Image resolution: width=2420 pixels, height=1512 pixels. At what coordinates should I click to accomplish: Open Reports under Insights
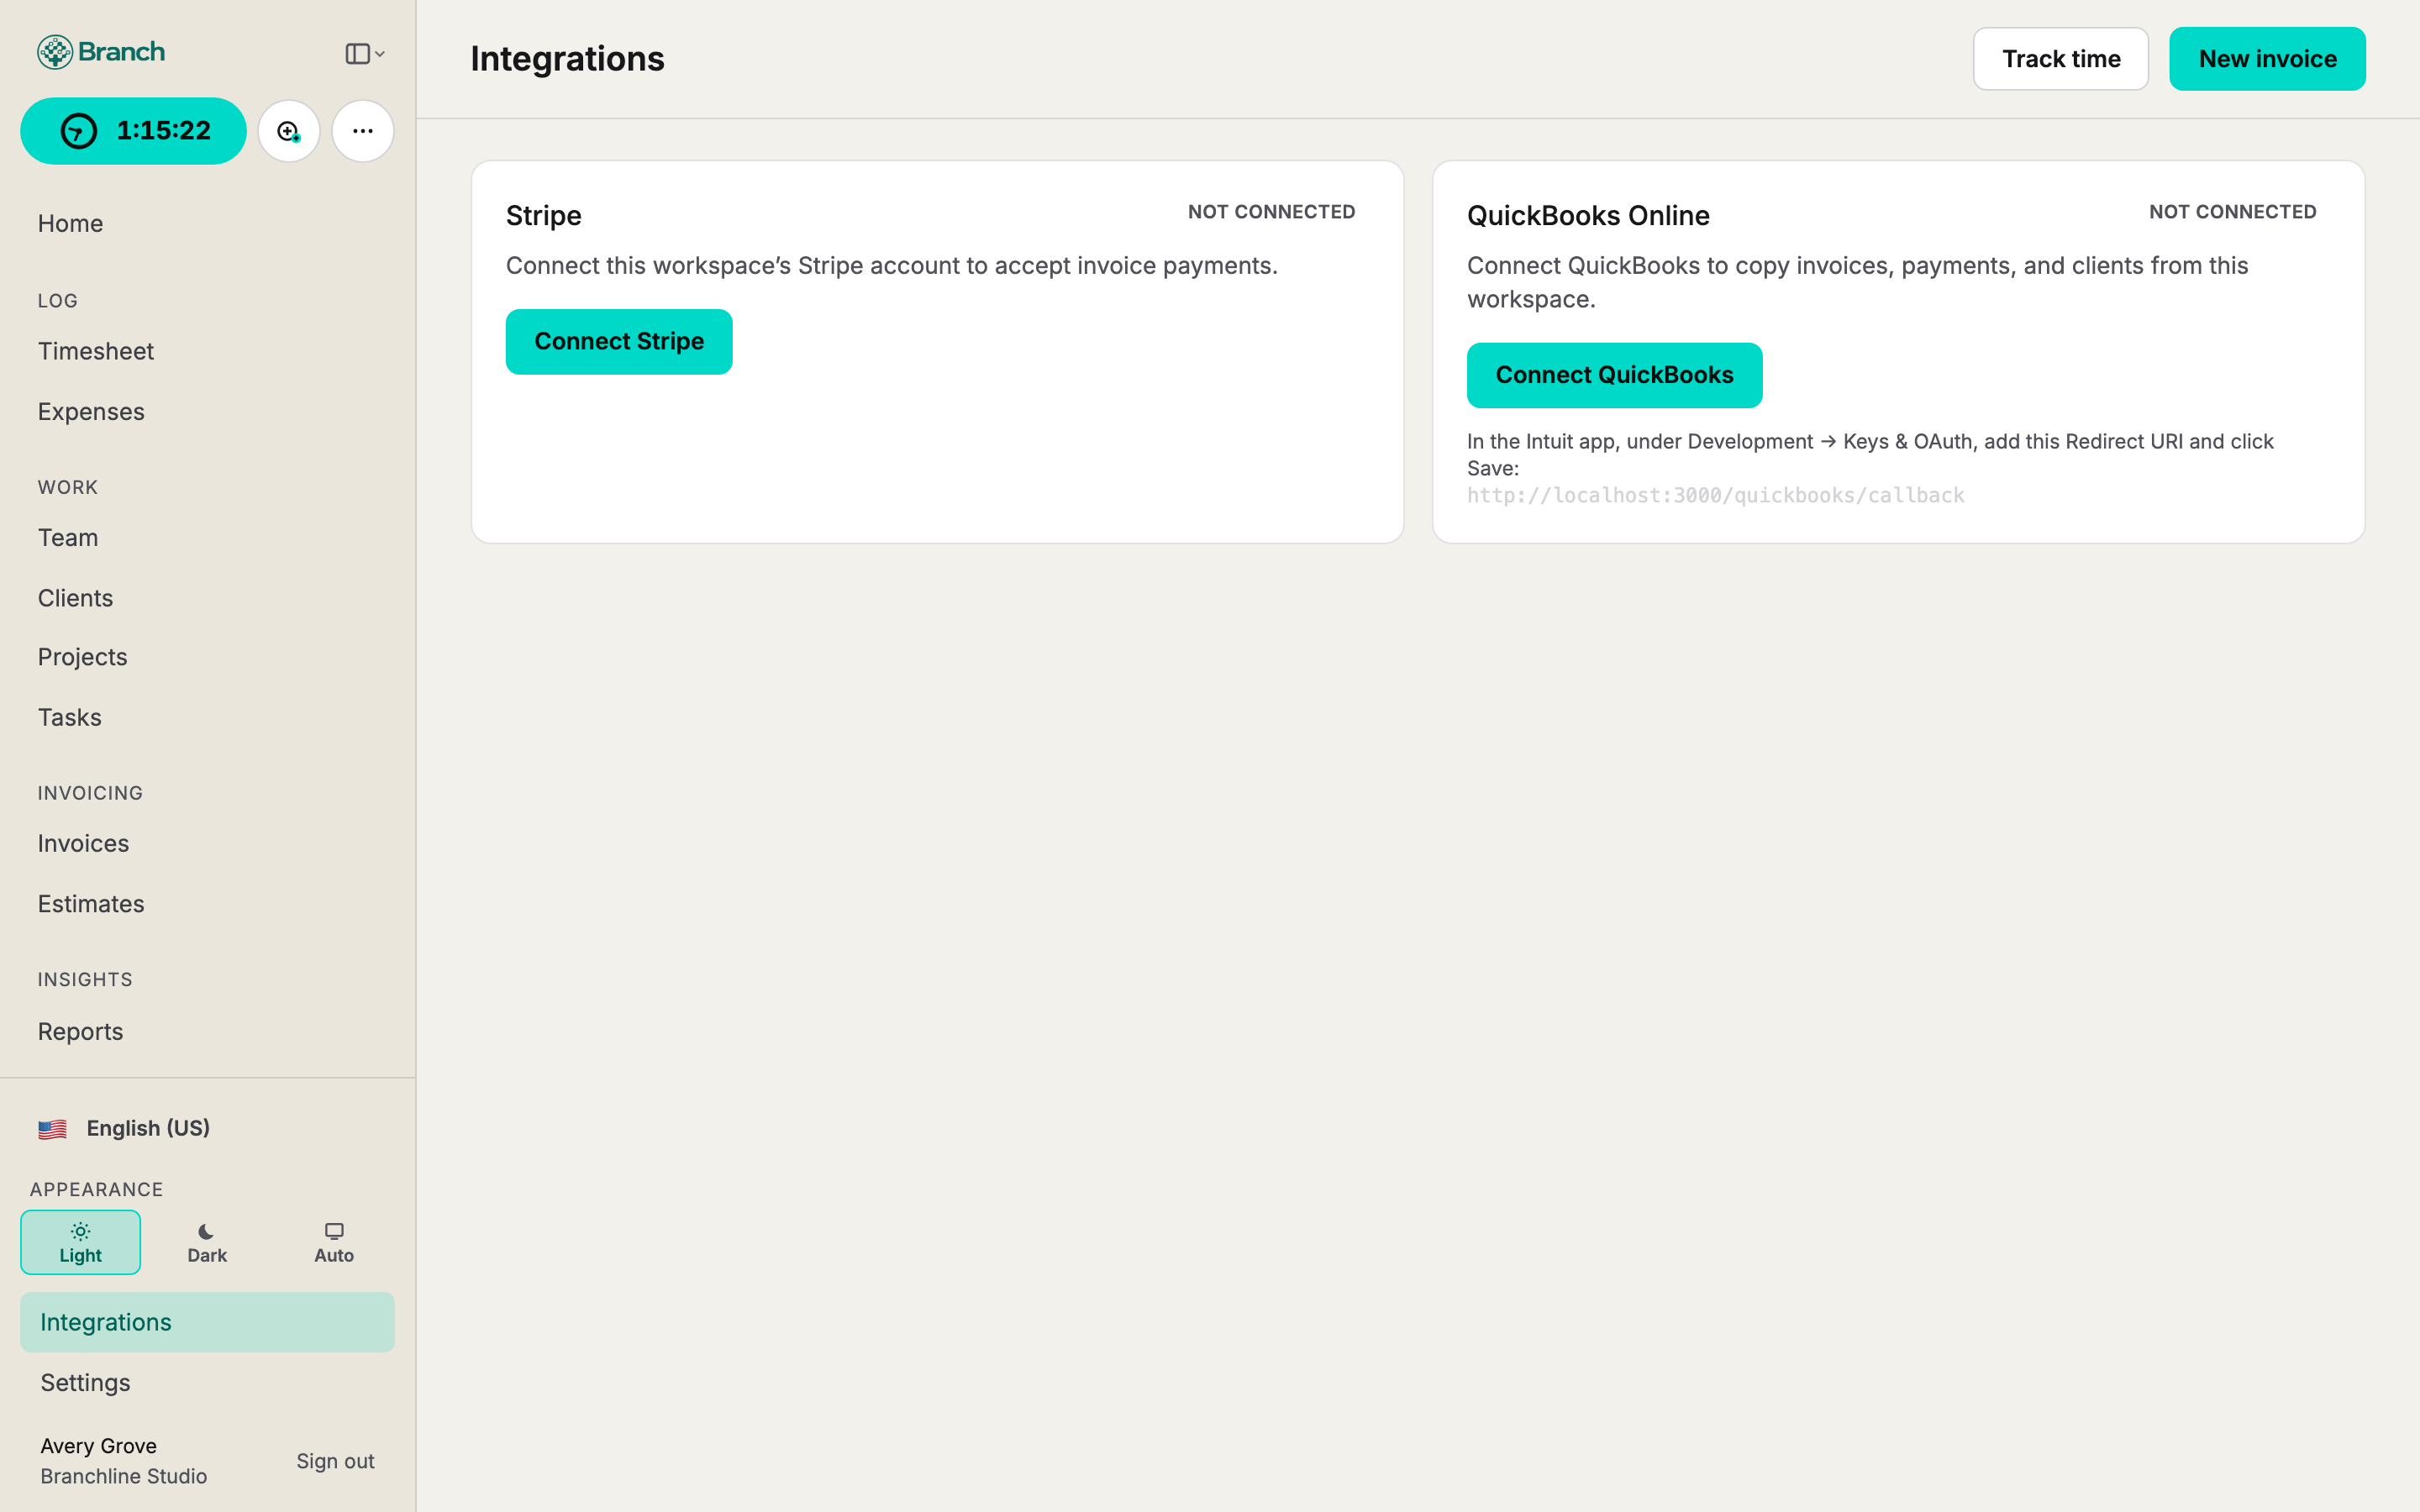pos(81,1032)
